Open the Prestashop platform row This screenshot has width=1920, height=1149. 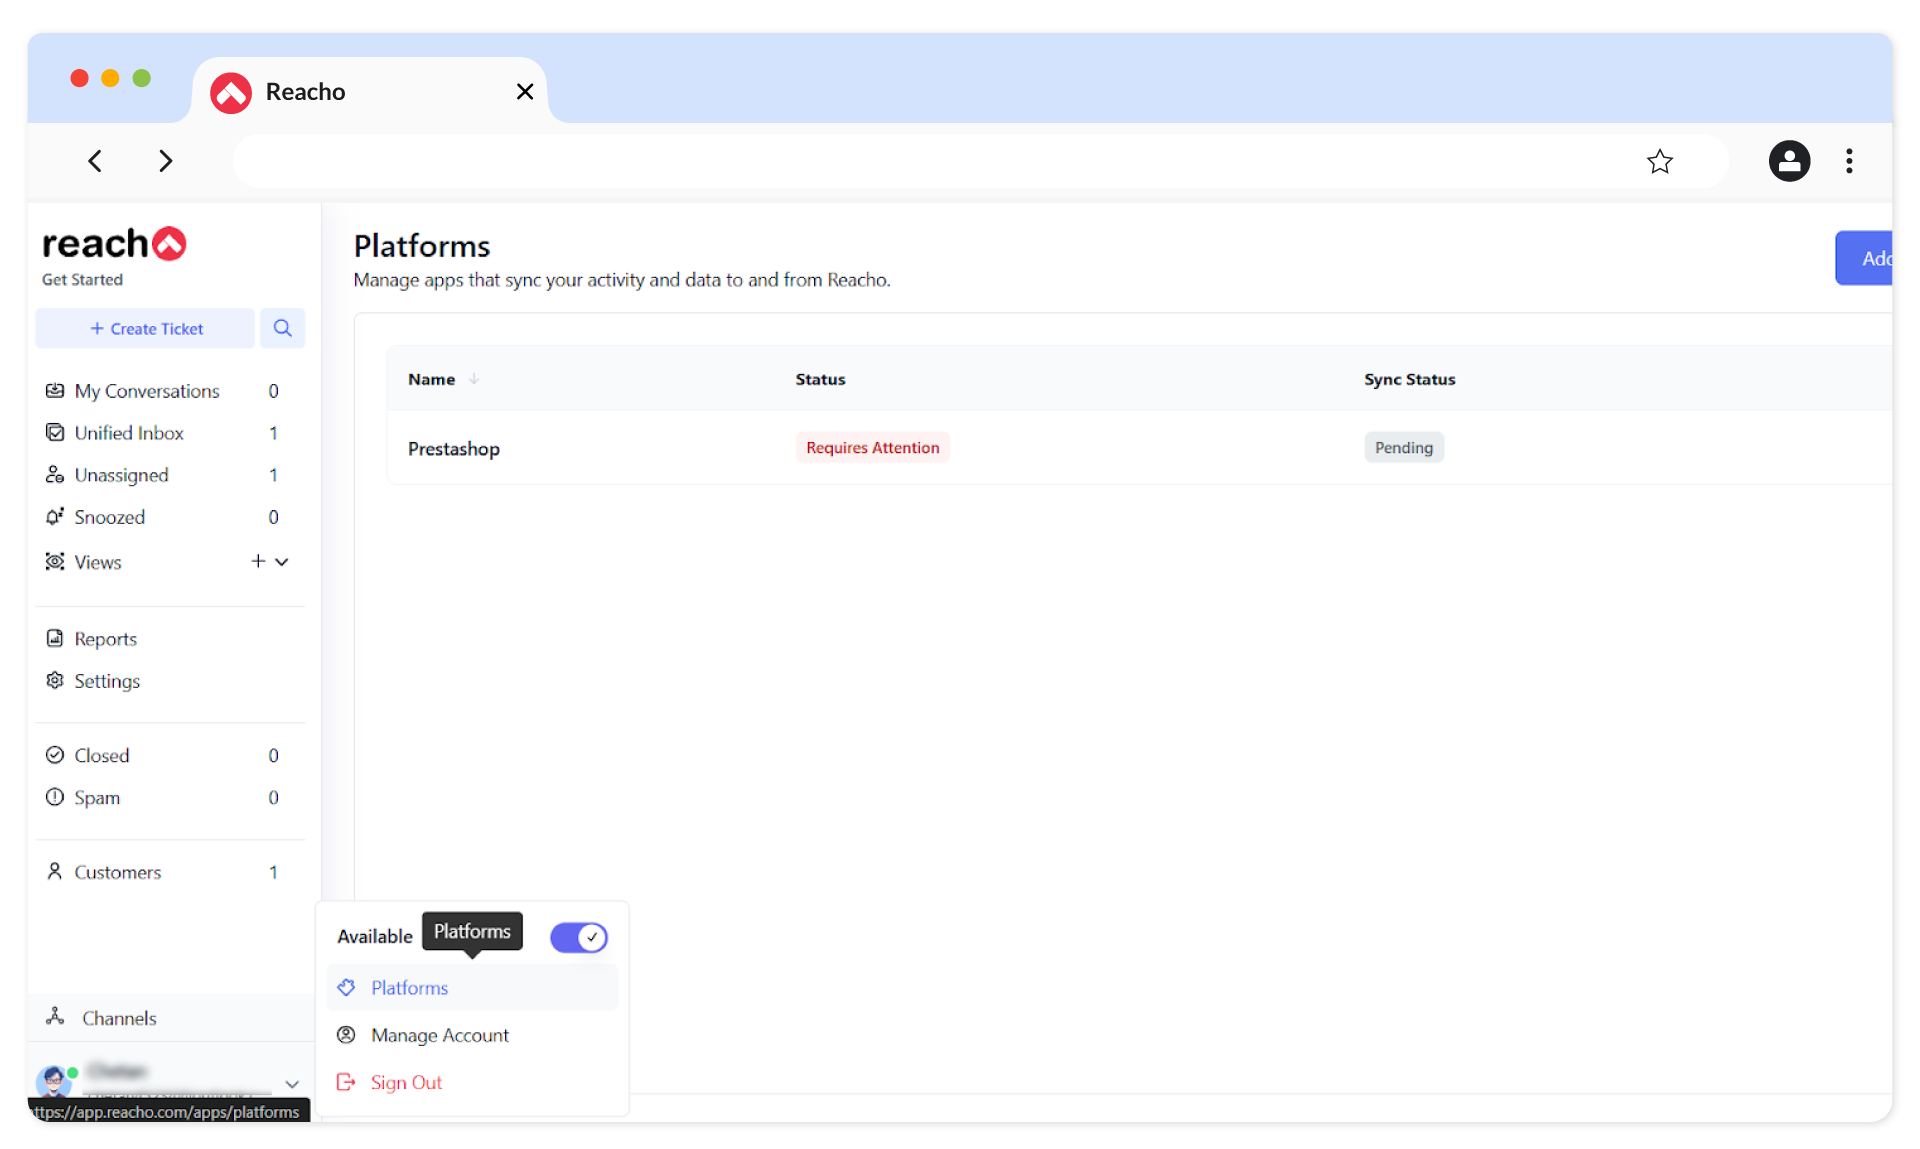(454, 449)
